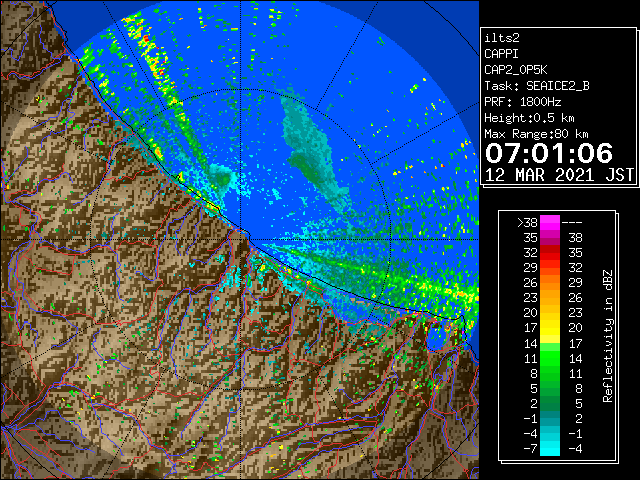640x480 pixels.
Task: Click the "CAP2_OP5K" text line
Action: 516,70
